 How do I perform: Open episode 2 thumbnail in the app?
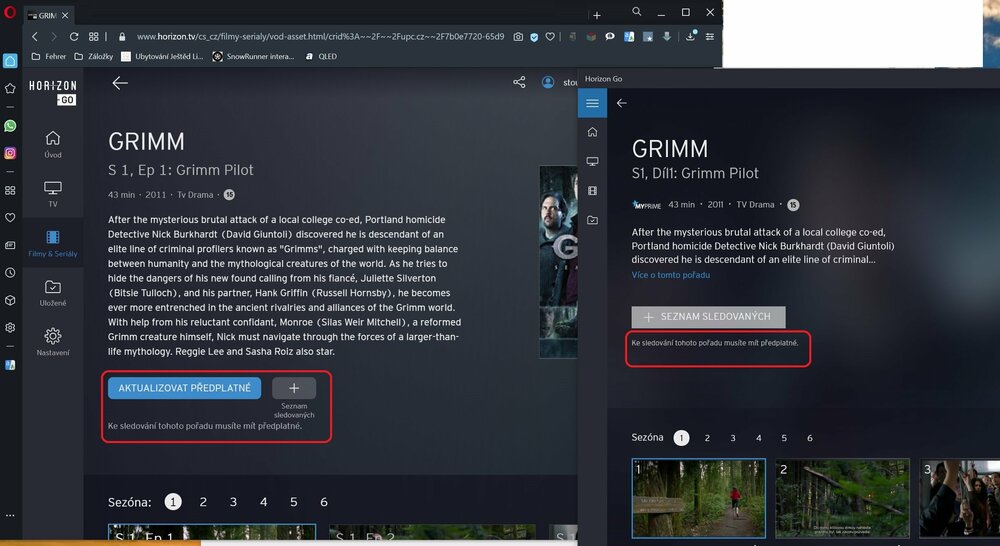tap(842, 497)
